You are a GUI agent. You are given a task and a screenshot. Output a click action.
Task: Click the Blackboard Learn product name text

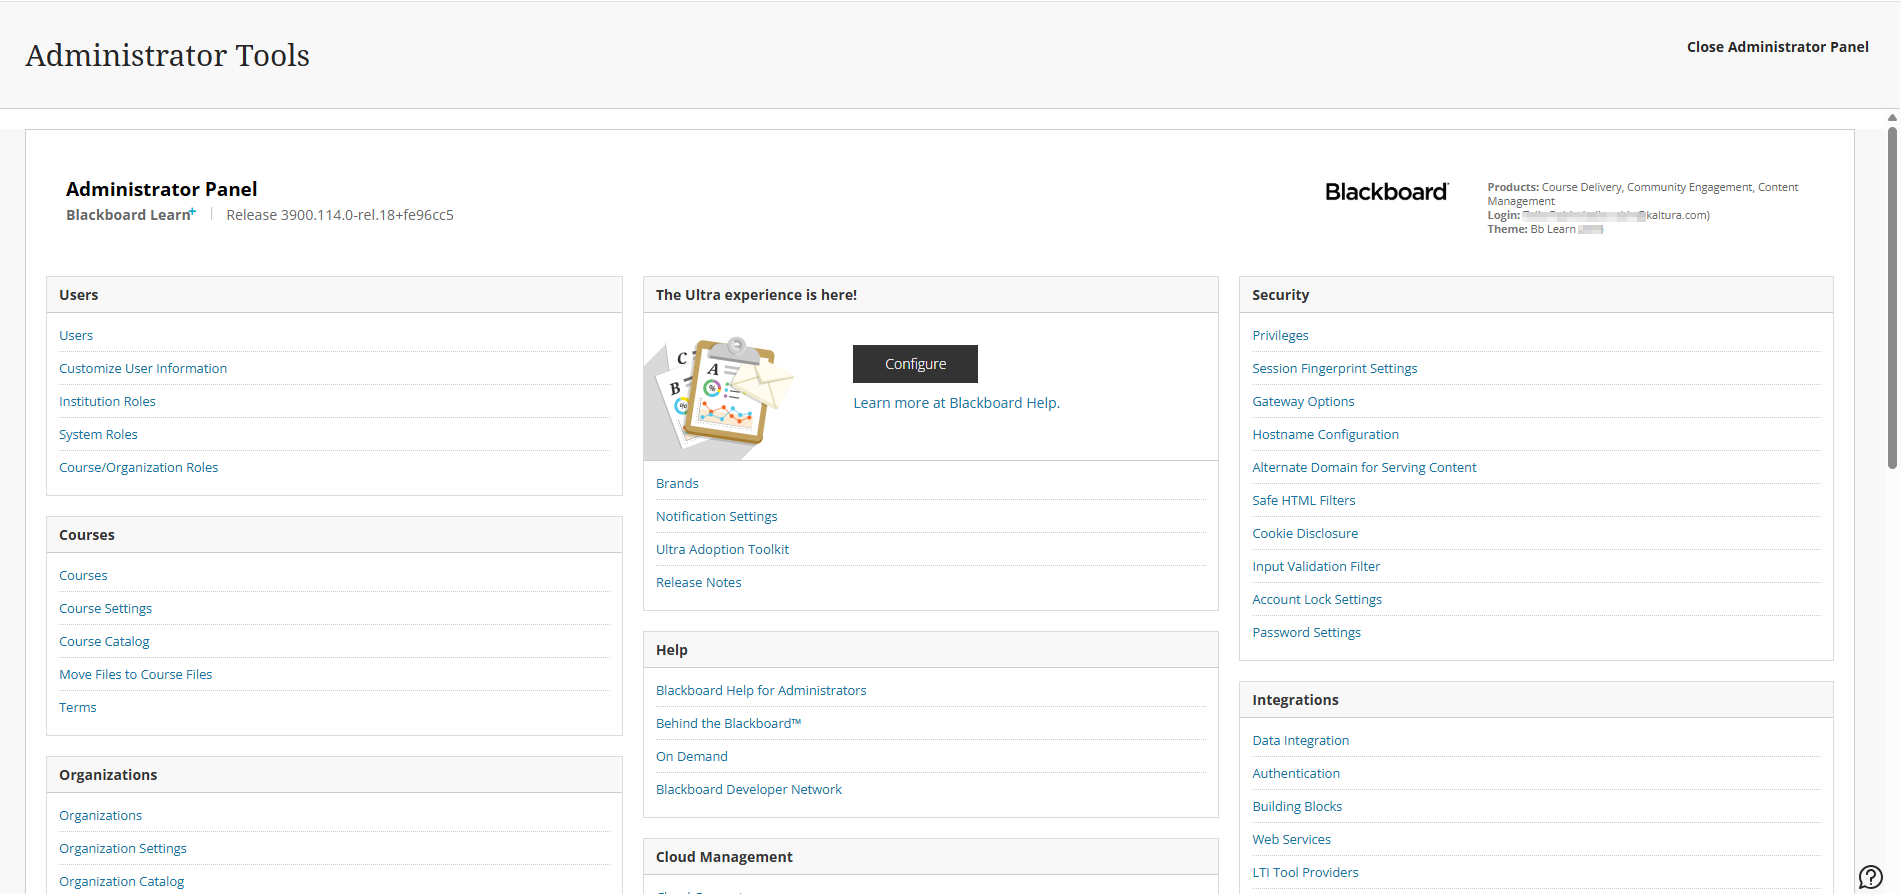(x=131, y=215)
